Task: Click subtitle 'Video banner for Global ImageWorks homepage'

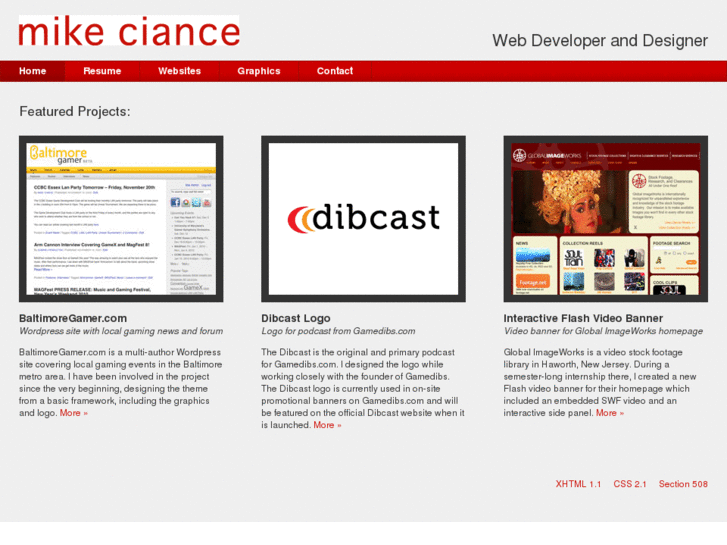Action: [603, 331]
